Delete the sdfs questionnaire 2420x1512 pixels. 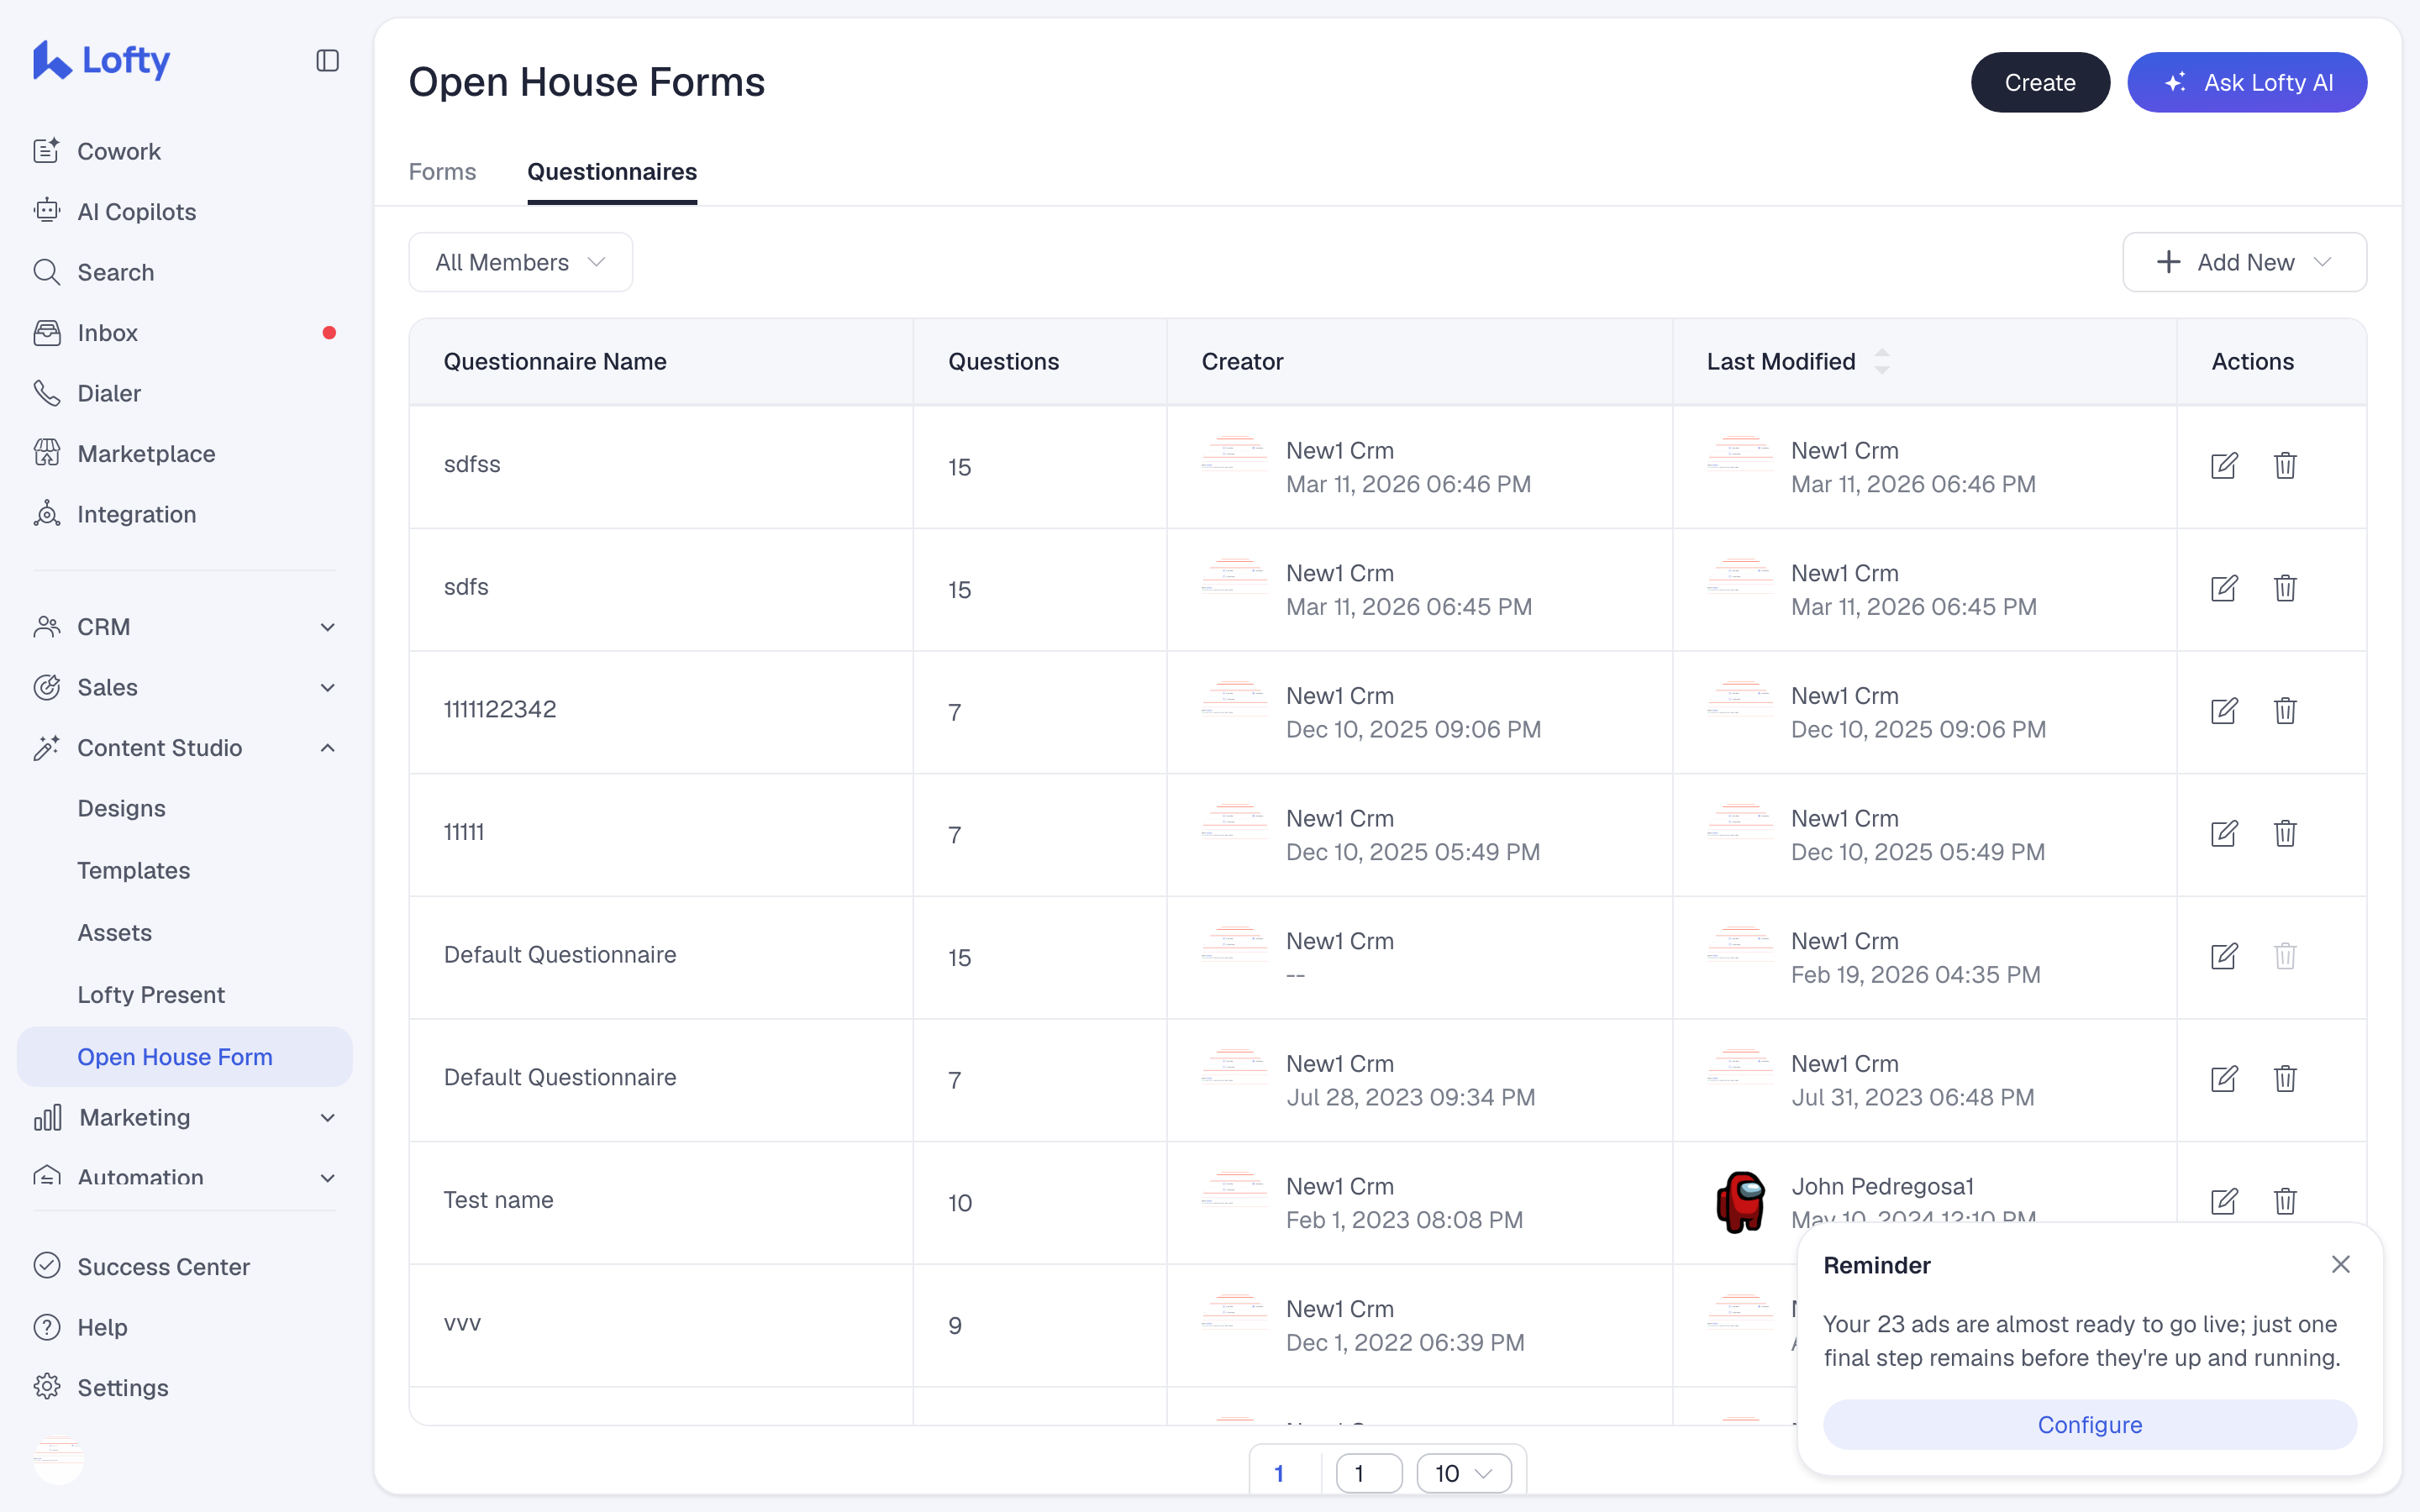click(x=2285, y=588)
